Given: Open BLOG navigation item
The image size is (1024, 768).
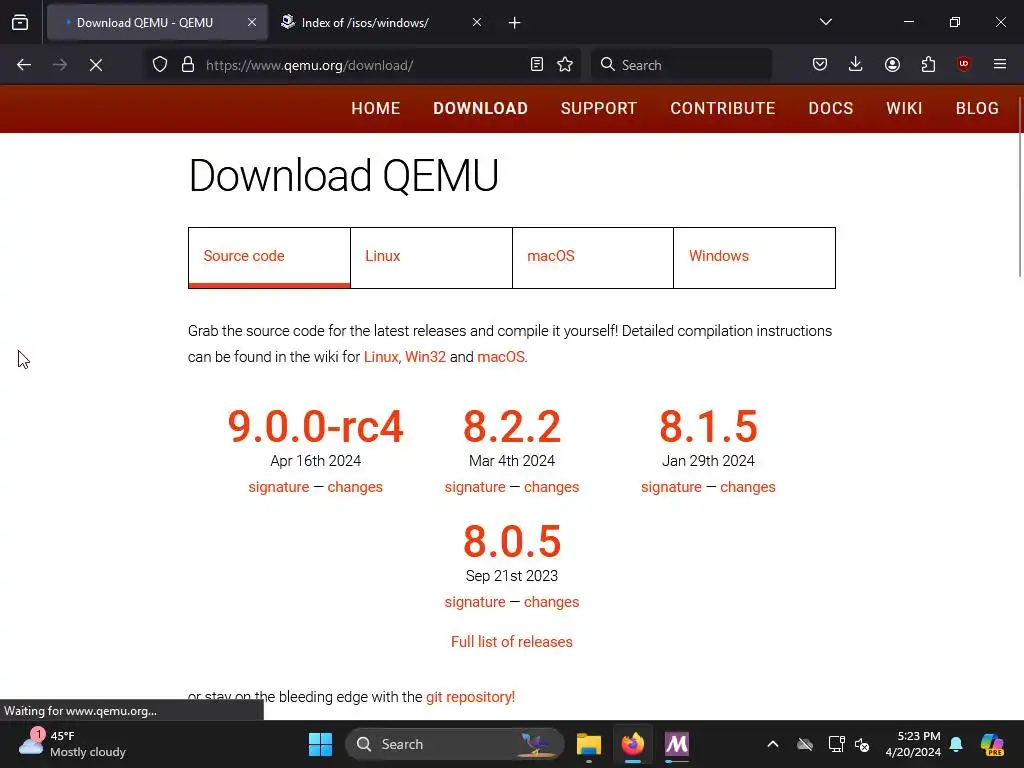Looking at the screenshot, I should pyautogui.click(x=977, y=108).
